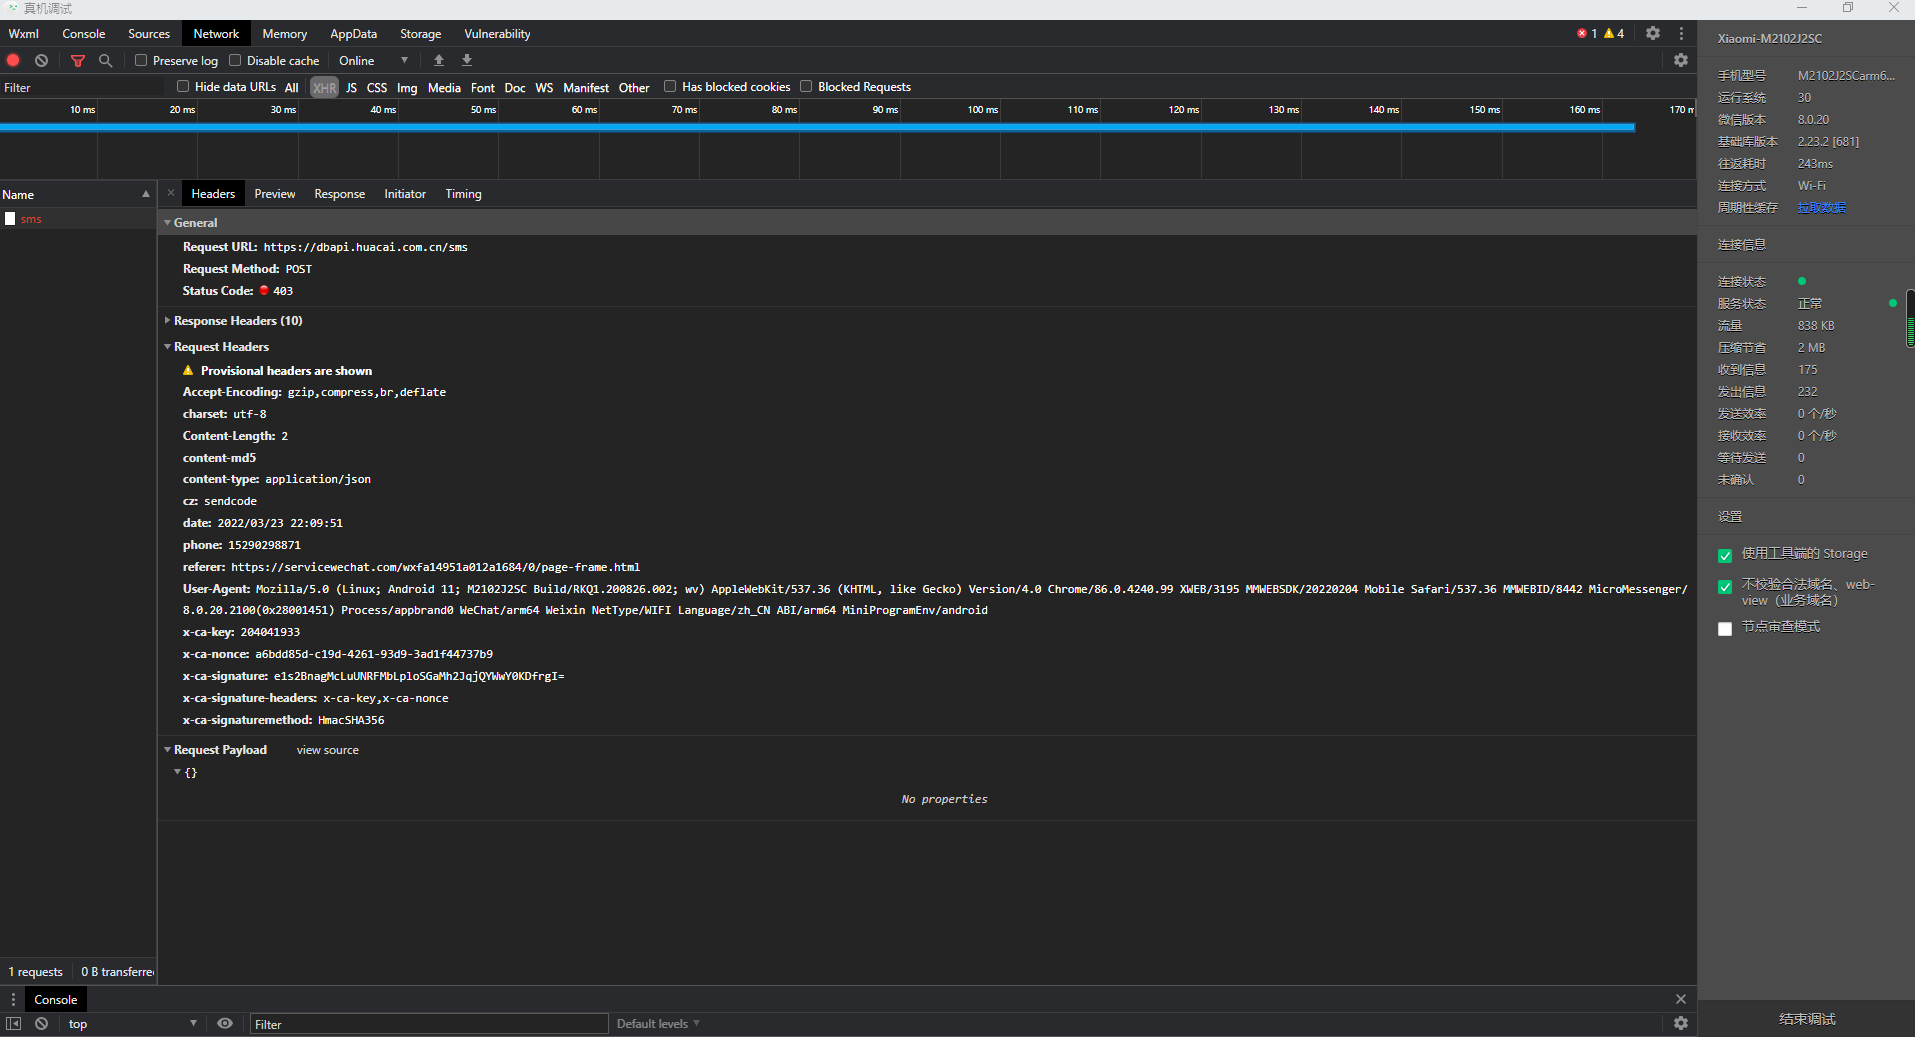The width and height of the screenshot is (1915, 1037).
Task: Switch to the Sources tab
Action: (x=149, y=33)
